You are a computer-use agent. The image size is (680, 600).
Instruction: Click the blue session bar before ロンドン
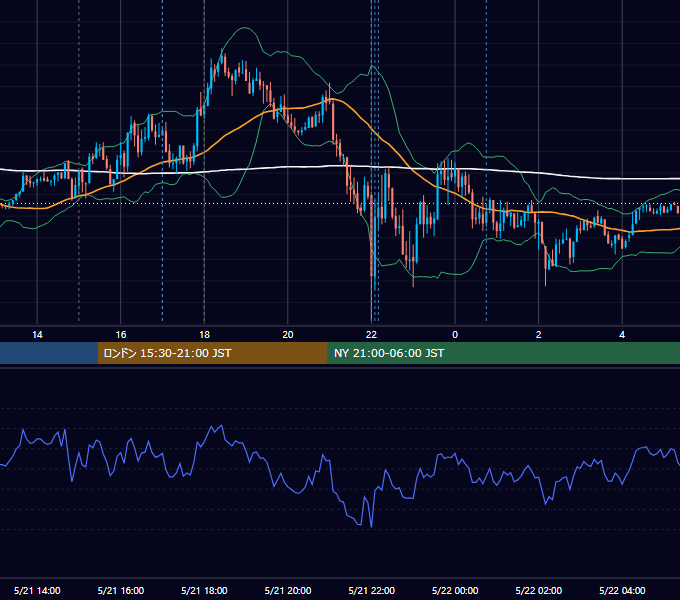pyautogui.click(x=49, y=353)
